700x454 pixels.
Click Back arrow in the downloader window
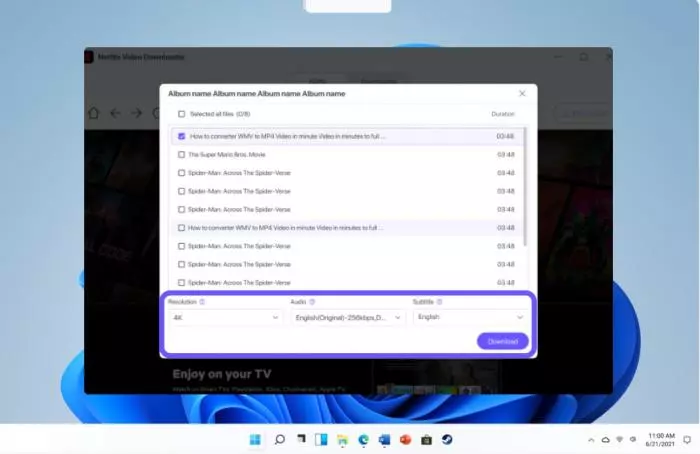(115, 113)
